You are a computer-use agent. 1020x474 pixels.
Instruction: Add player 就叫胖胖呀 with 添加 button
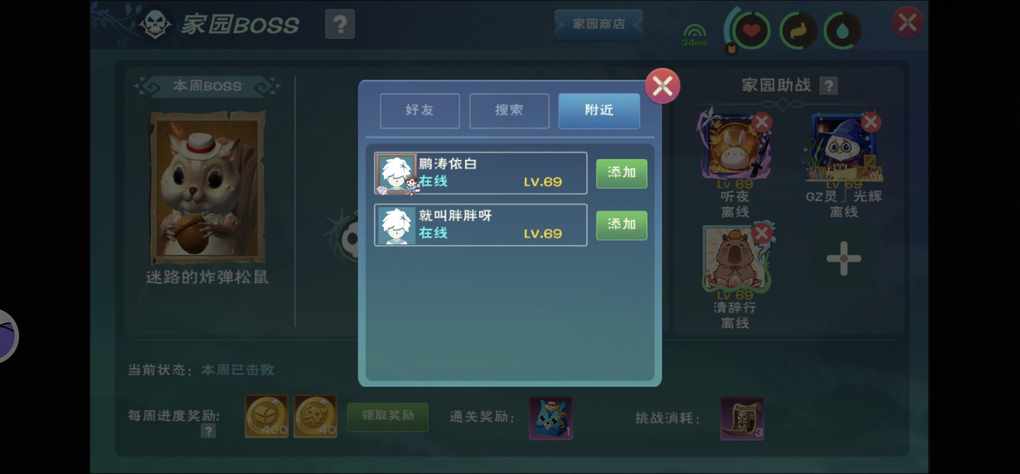coord(622,225)
